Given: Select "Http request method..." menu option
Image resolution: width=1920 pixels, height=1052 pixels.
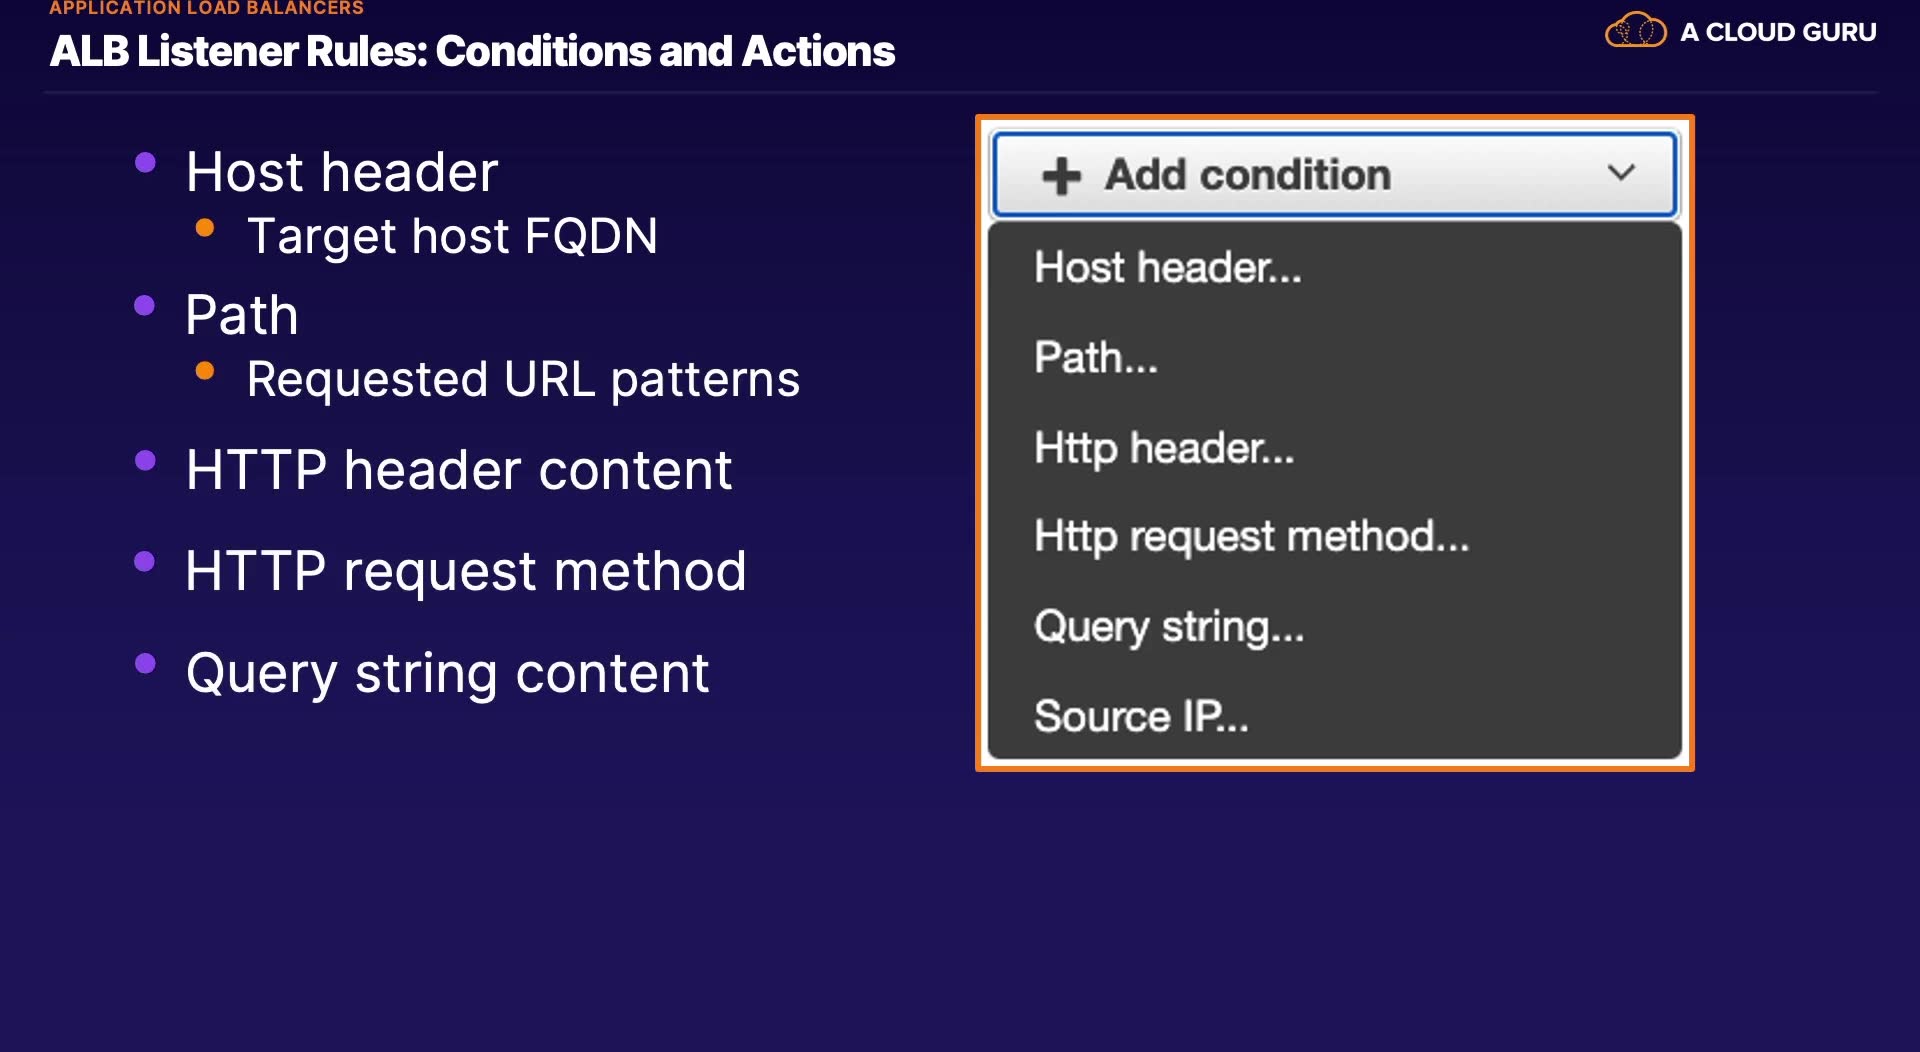Looking at the screenshot, I should point(1251,537).
